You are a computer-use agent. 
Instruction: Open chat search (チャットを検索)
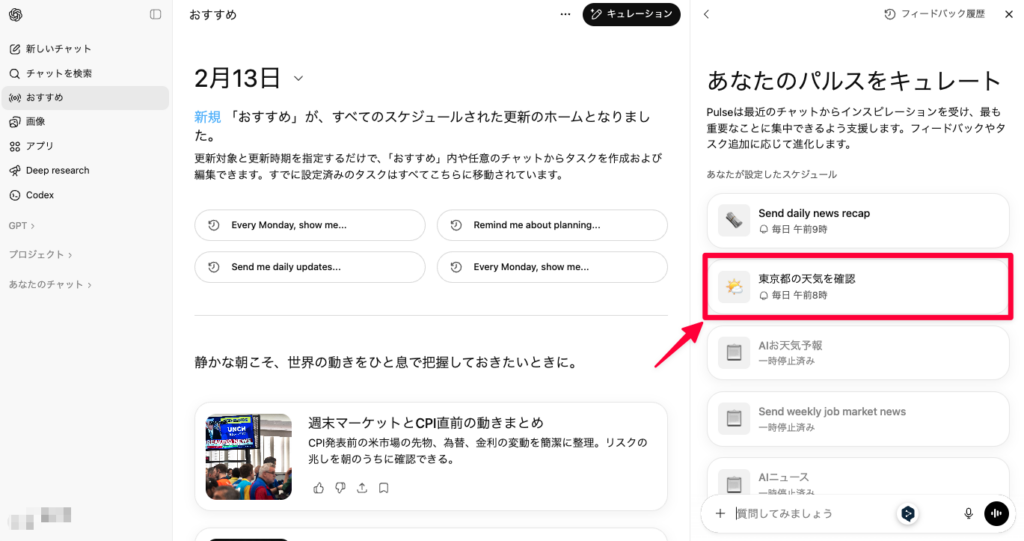point(85,73)
